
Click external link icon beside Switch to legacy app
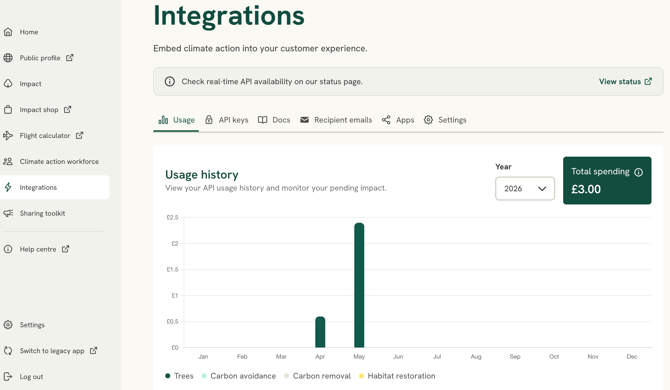point(94,351)
